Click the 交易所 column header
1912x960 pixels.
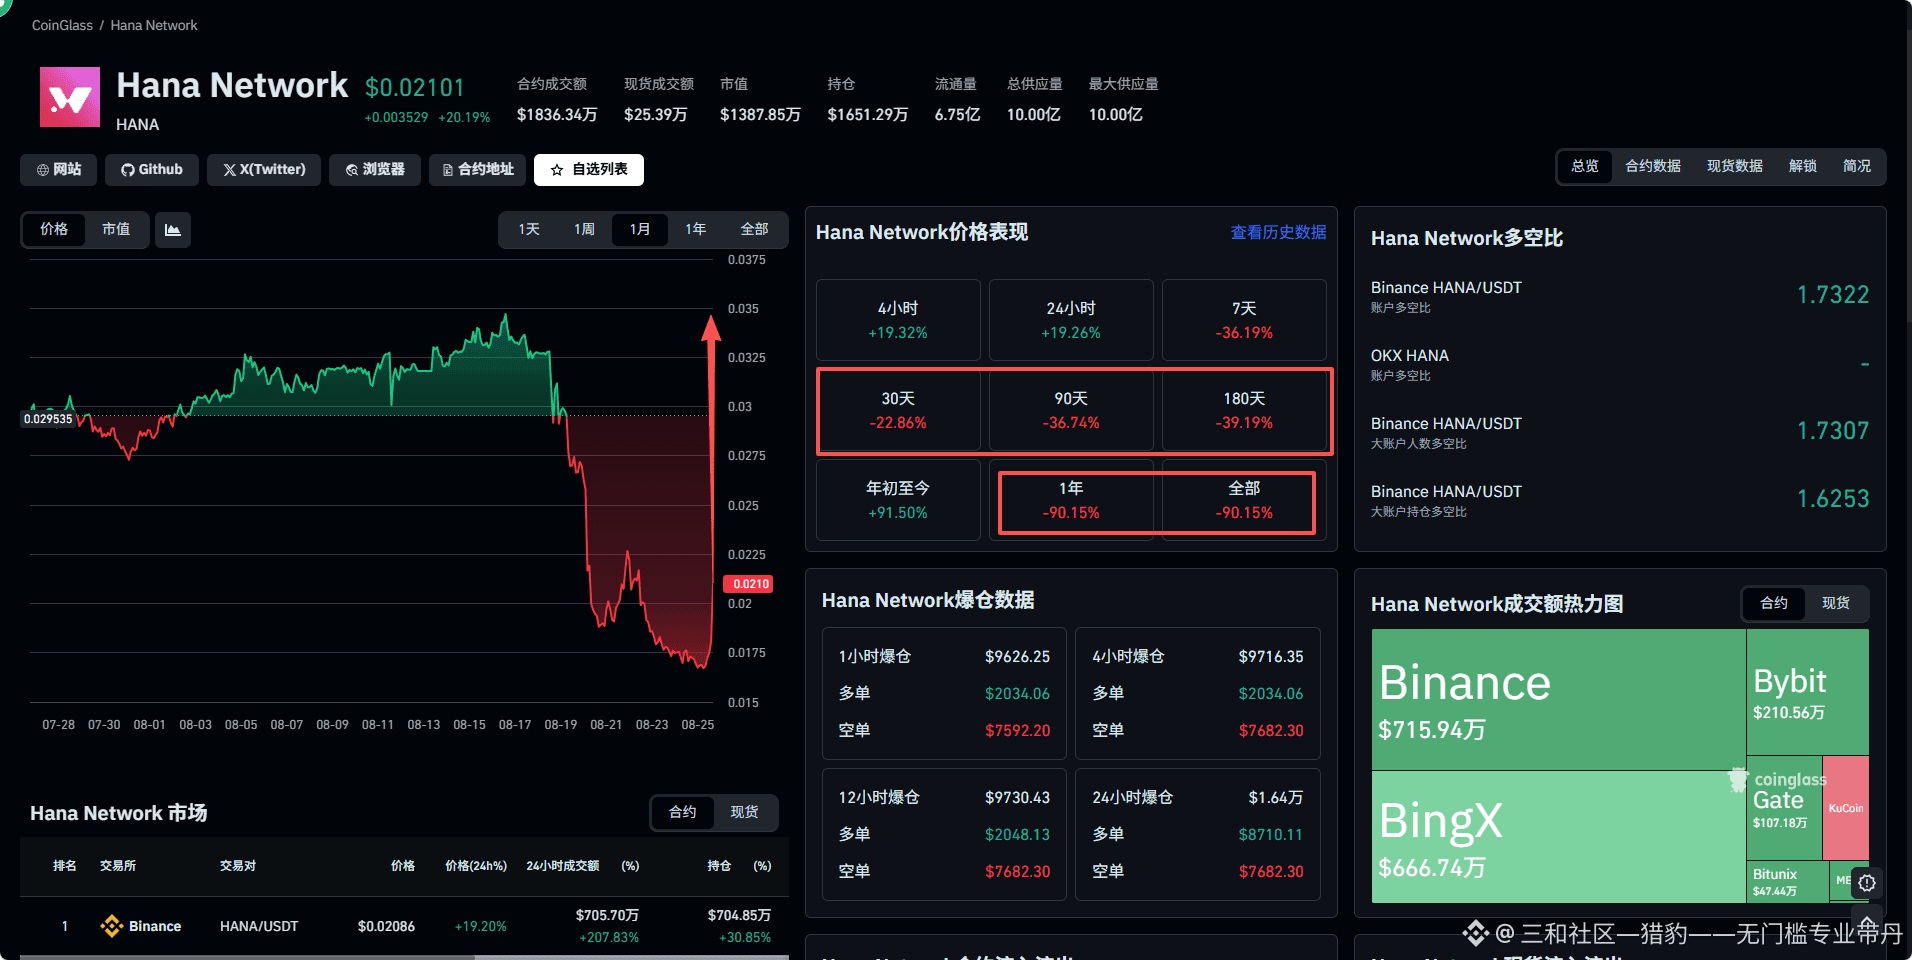tap(118, 866)
